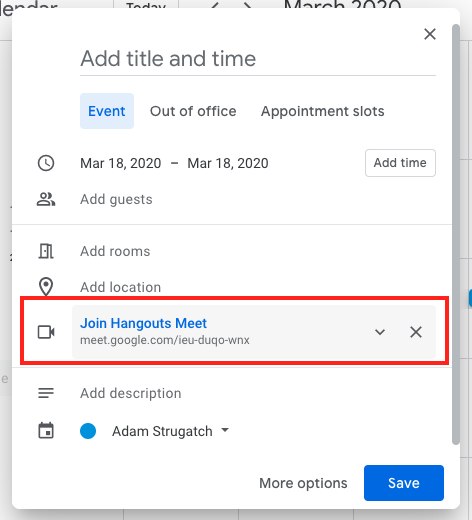
Task: Click the video camera icon
Action: (x=46, y=332)
